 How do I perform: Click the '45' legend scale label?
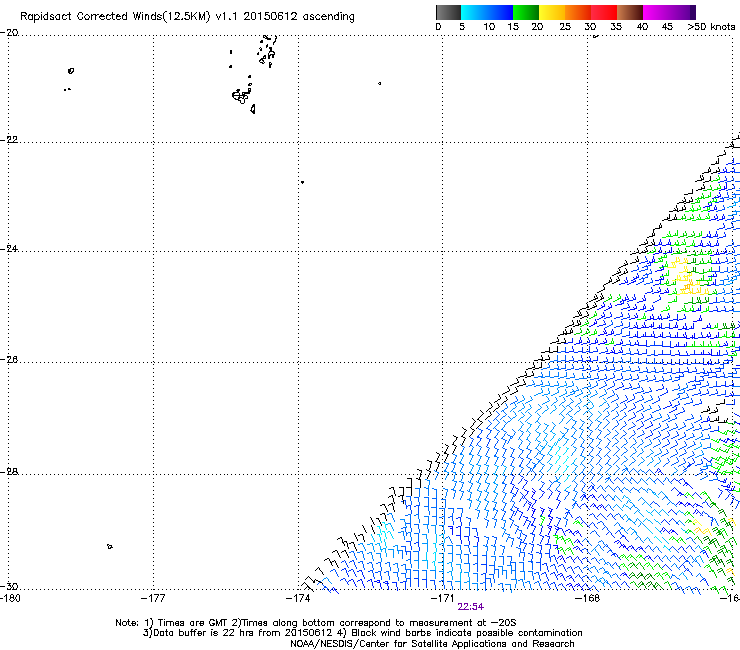(x=667, y=27)
